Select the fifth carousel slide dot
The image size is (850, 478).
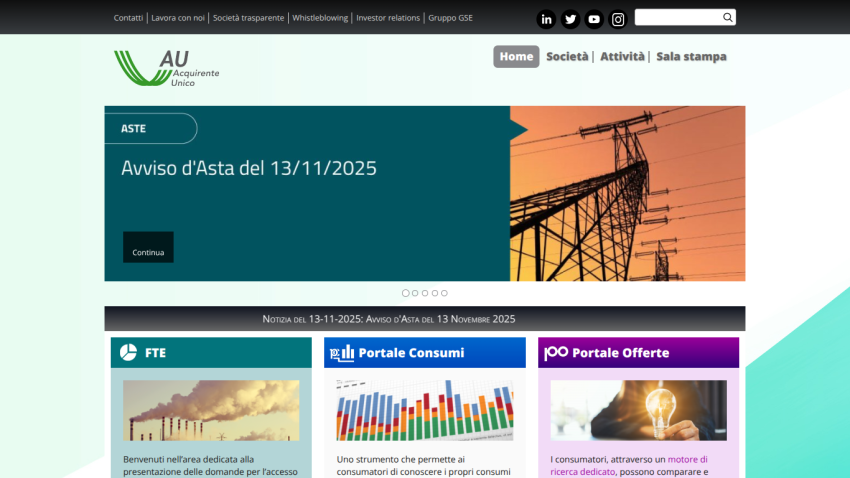445,293
